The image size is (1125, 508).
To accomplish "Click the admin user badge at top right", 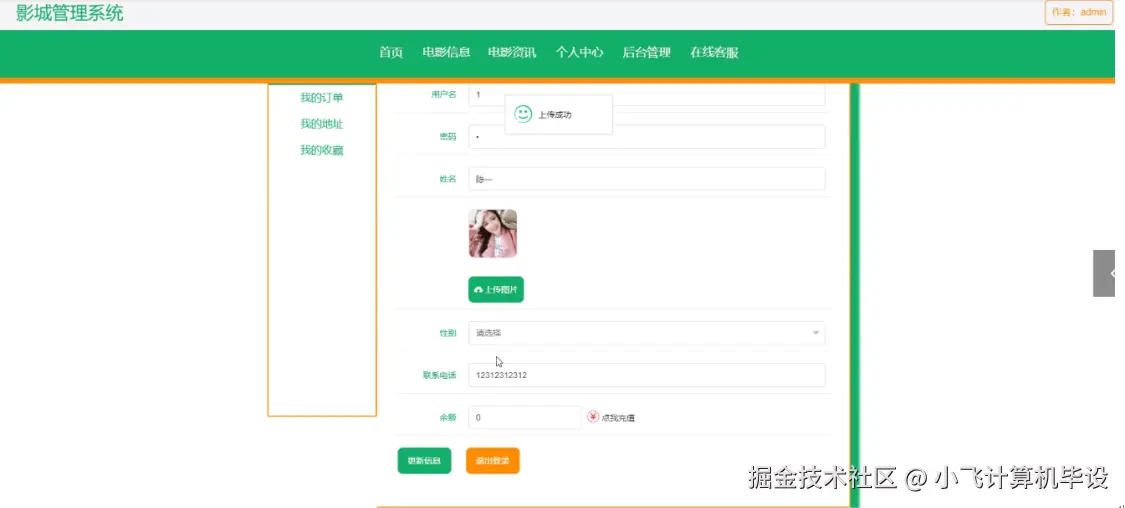I will click(x=1078, y=12).
